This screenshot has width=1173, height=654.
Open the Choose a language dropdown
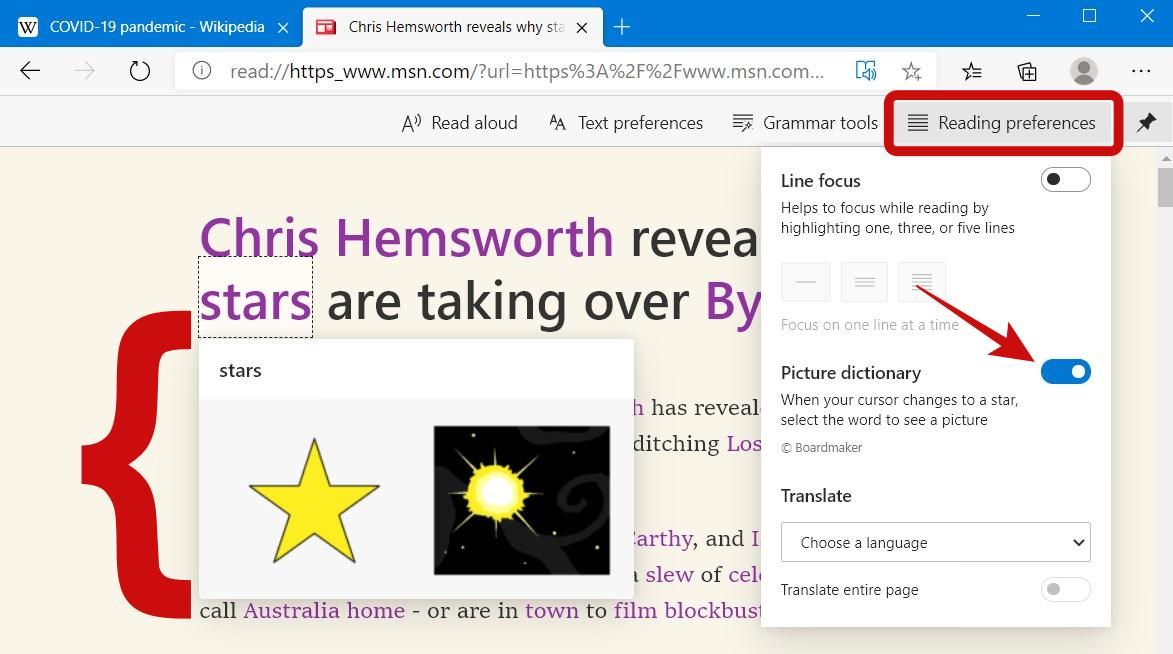(x=935, y=543)
